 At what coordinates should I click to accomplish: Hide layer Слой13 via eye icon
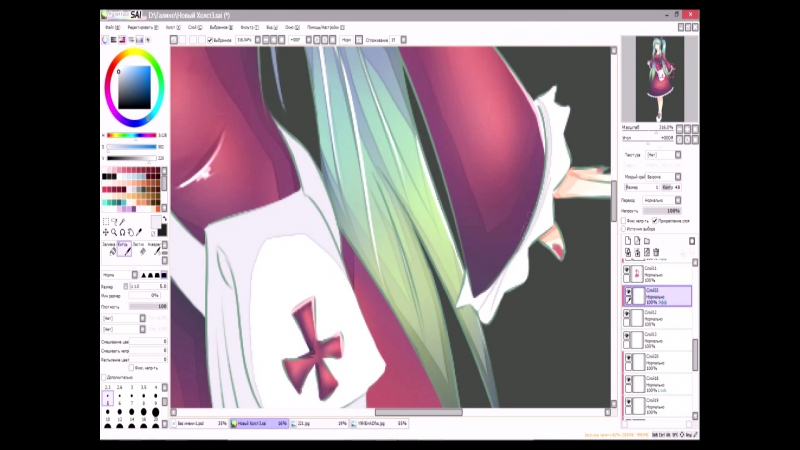627,336
